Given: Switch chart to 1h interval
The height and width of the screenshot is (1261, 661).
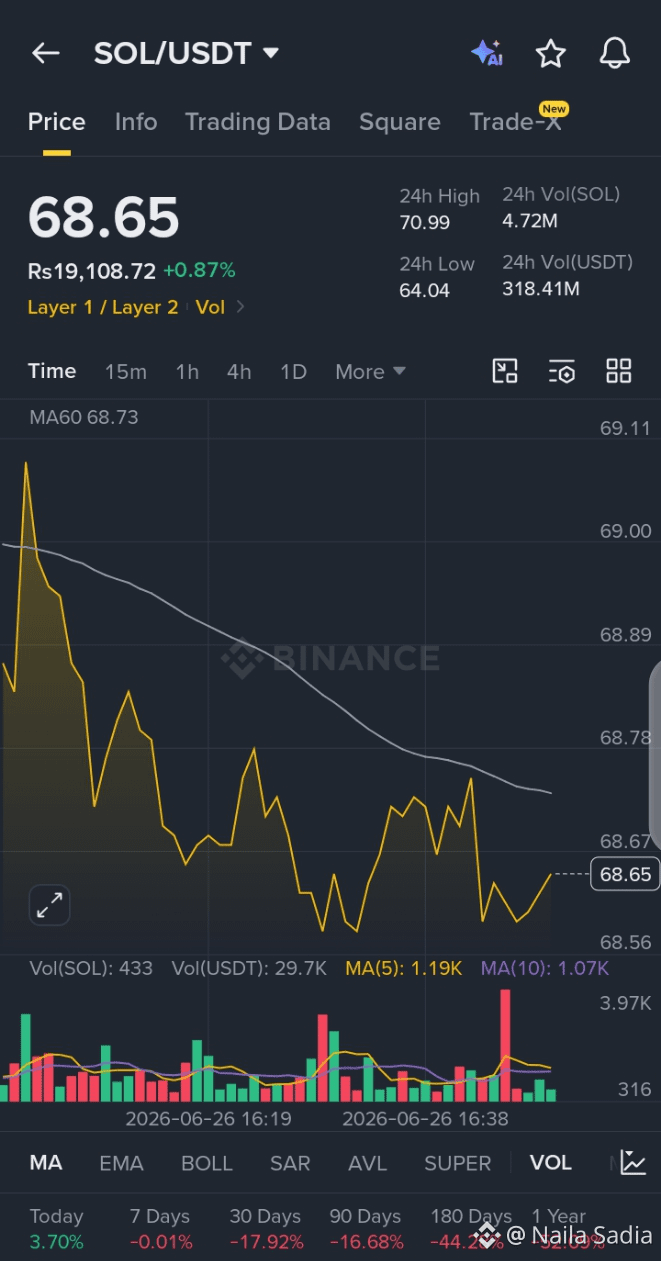Looking at the screenshot, I should 187,372.
